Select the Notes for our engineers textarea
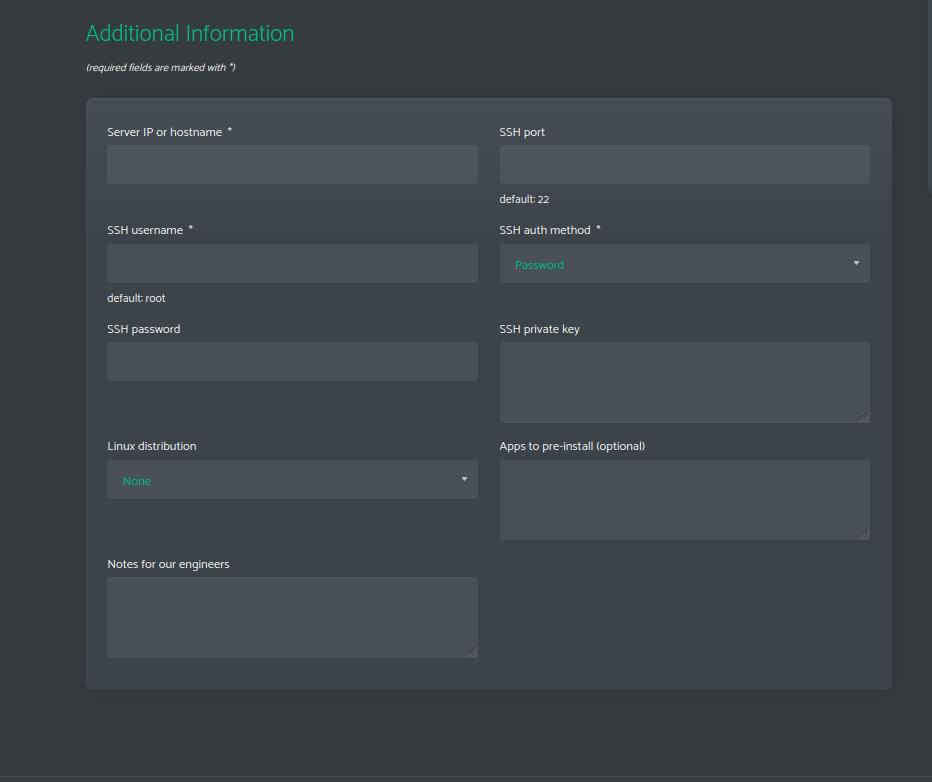Screen dimensions: 932x782 coord(292,617)
